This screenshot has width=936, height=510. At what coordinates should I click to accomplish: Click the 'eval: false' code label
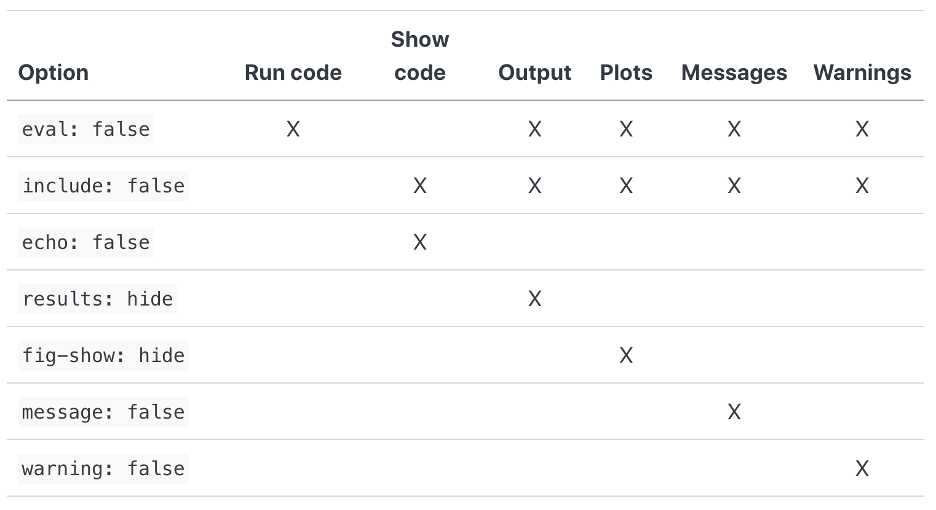[86, 129]
